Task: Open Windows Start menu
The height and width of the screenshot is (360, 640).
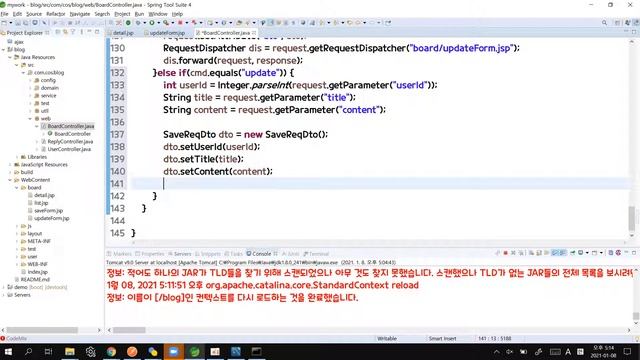Action: (x=8, y=351)
